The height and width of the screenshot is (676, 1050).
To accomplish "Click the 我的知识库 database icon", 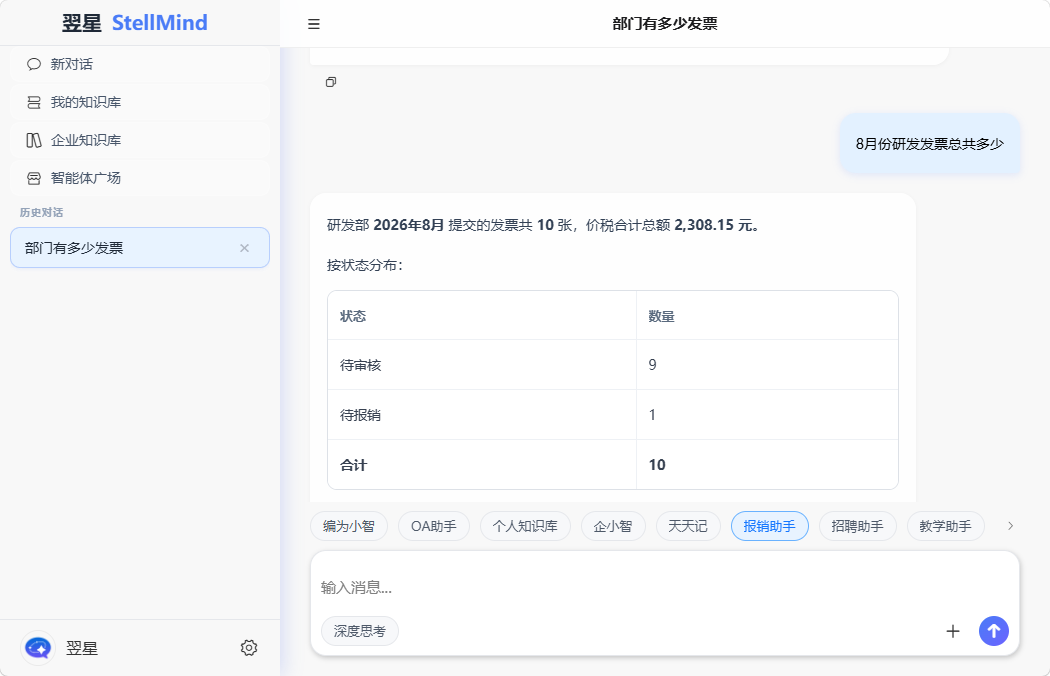I will 34,103.
